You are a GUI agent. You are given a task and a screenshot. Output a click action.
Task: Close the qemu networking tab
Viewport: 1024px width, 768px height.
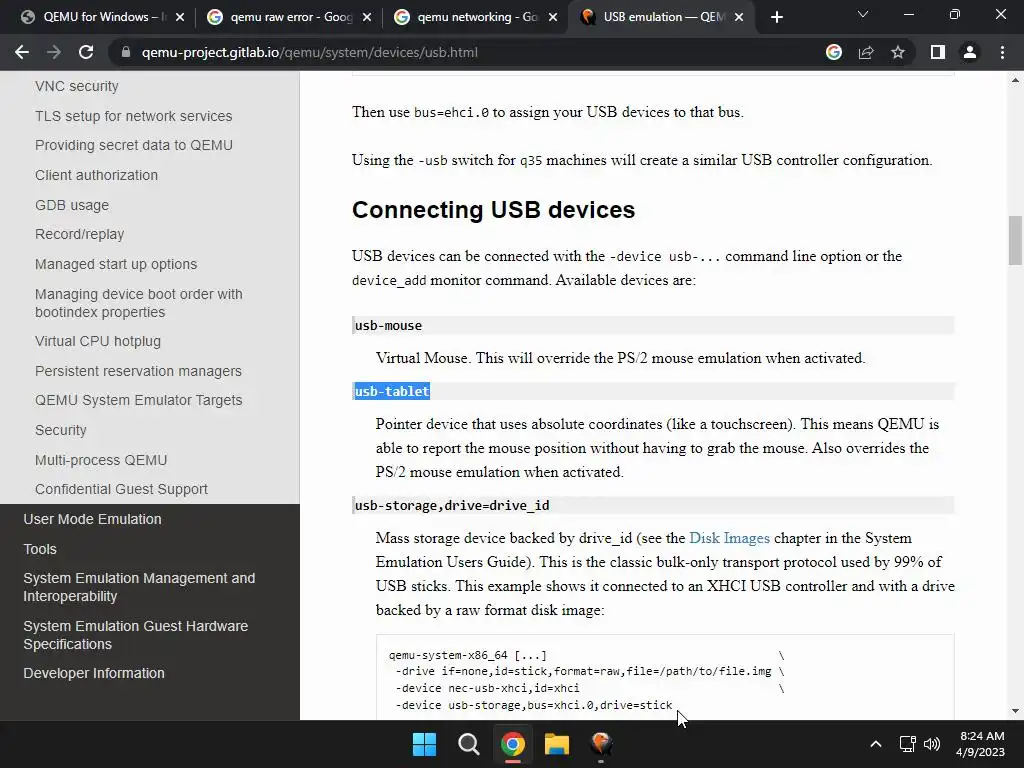(553, 17)
